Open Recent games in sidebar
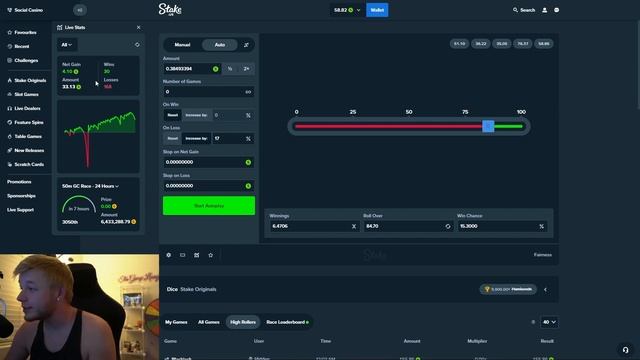Screen dimensions: 640x360 (18, 46)
